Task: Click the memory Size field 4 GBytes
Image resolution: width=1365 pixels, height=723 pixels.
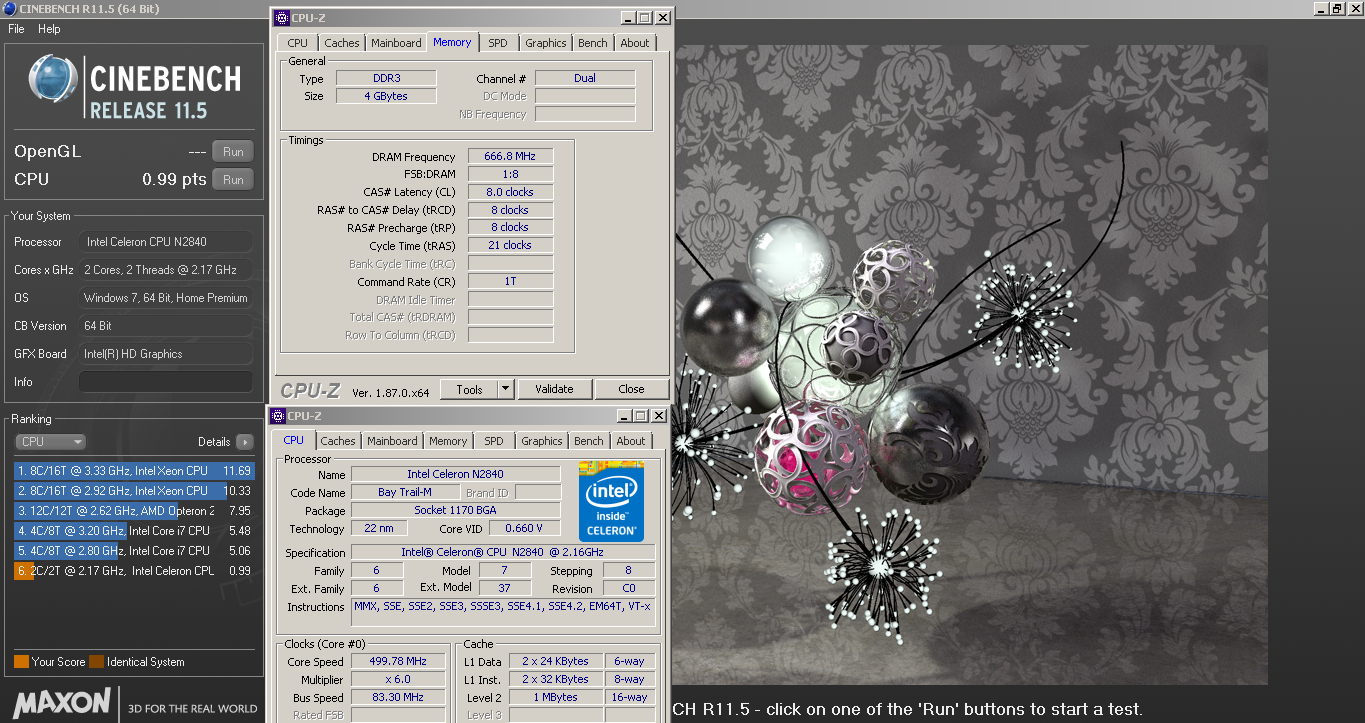Action: (x=385, y=96)
